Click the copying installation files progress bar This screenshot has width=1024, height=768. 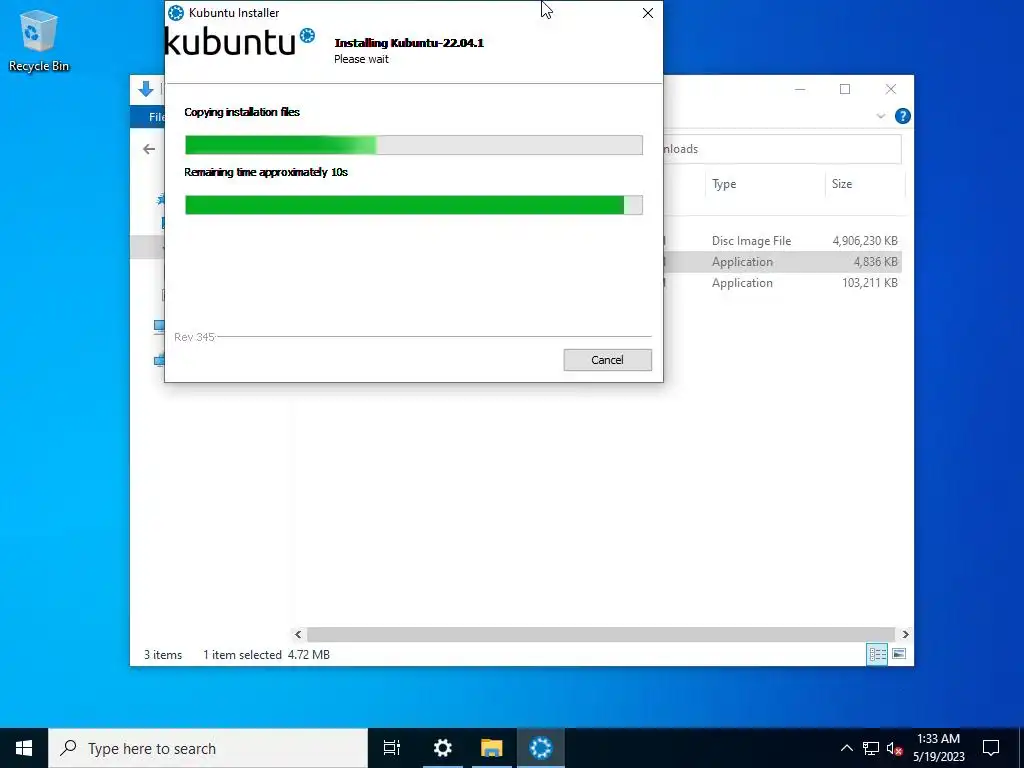point(413,145)
